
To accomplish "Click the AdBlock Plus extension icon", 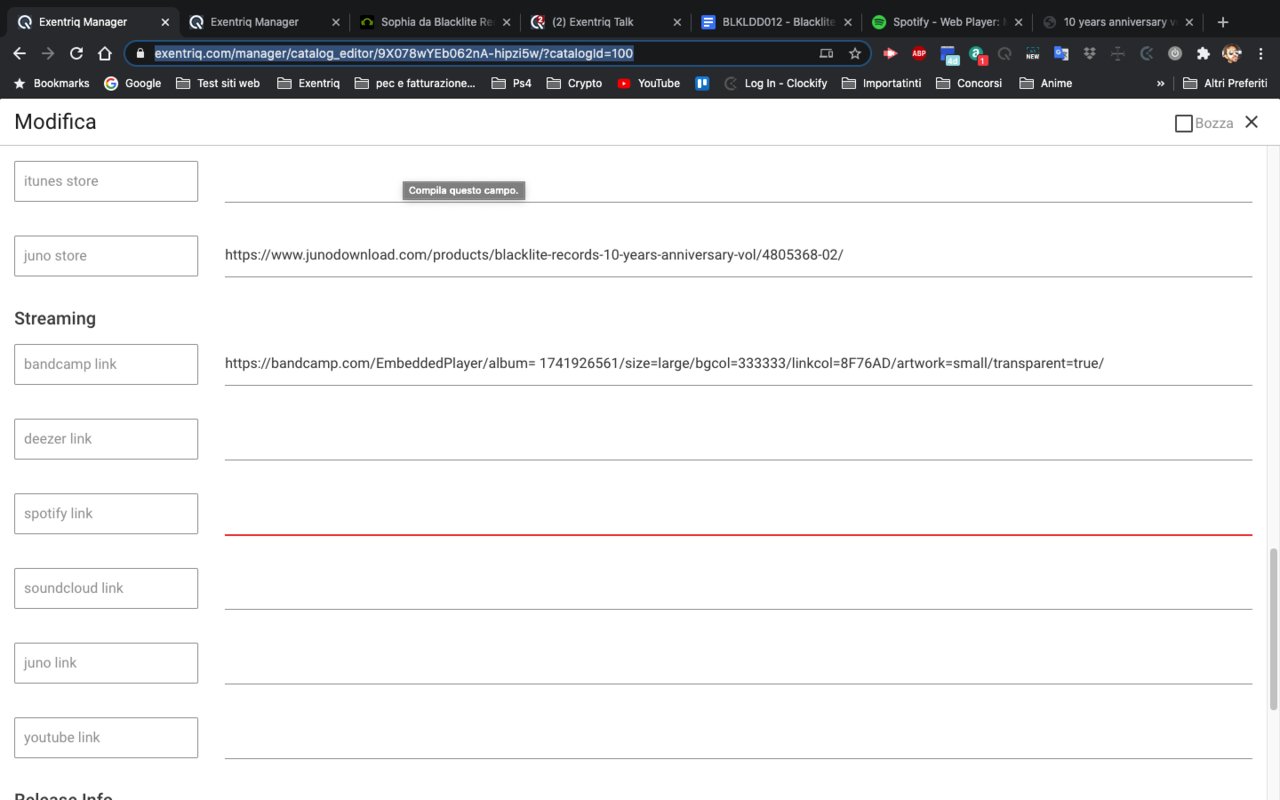I will pos(918,54).
